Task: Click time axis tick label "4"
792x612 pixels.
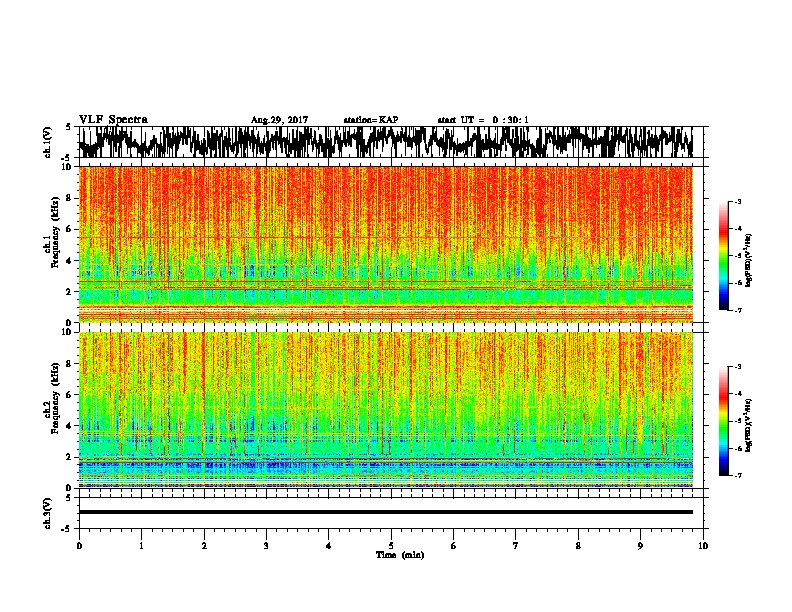Action: coord(329,546)
